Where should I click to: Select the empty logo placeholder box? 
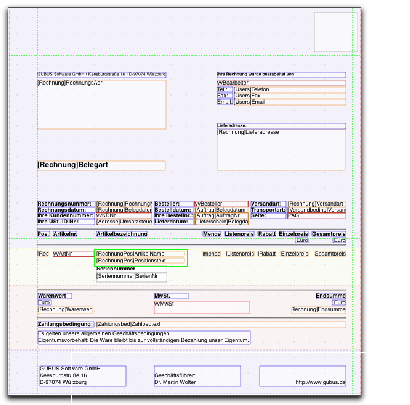pyautogui.click(x=336, y=32)
